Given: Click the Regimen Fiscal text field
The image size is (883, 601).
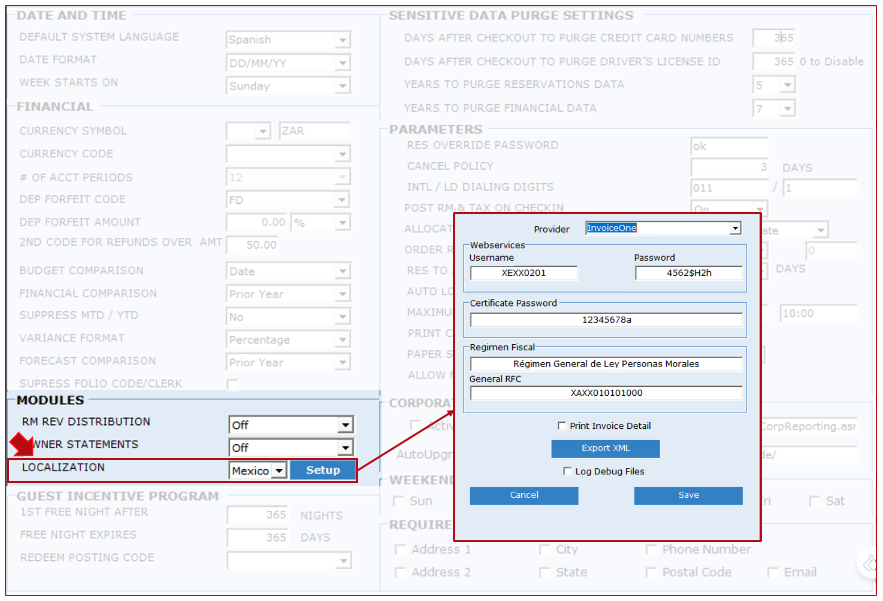Looking at the screenshot, I should click(606, 364).
